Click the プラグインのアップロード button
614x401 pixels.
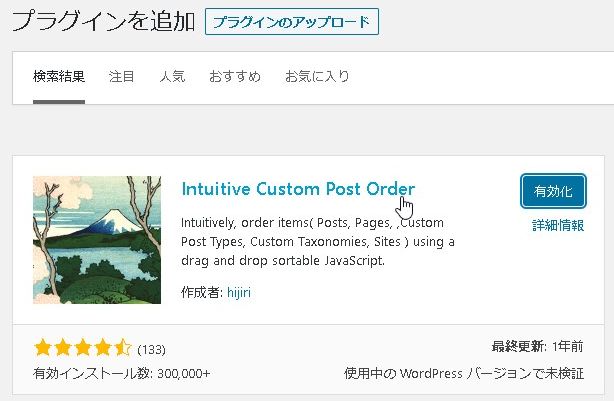[292, 21]
